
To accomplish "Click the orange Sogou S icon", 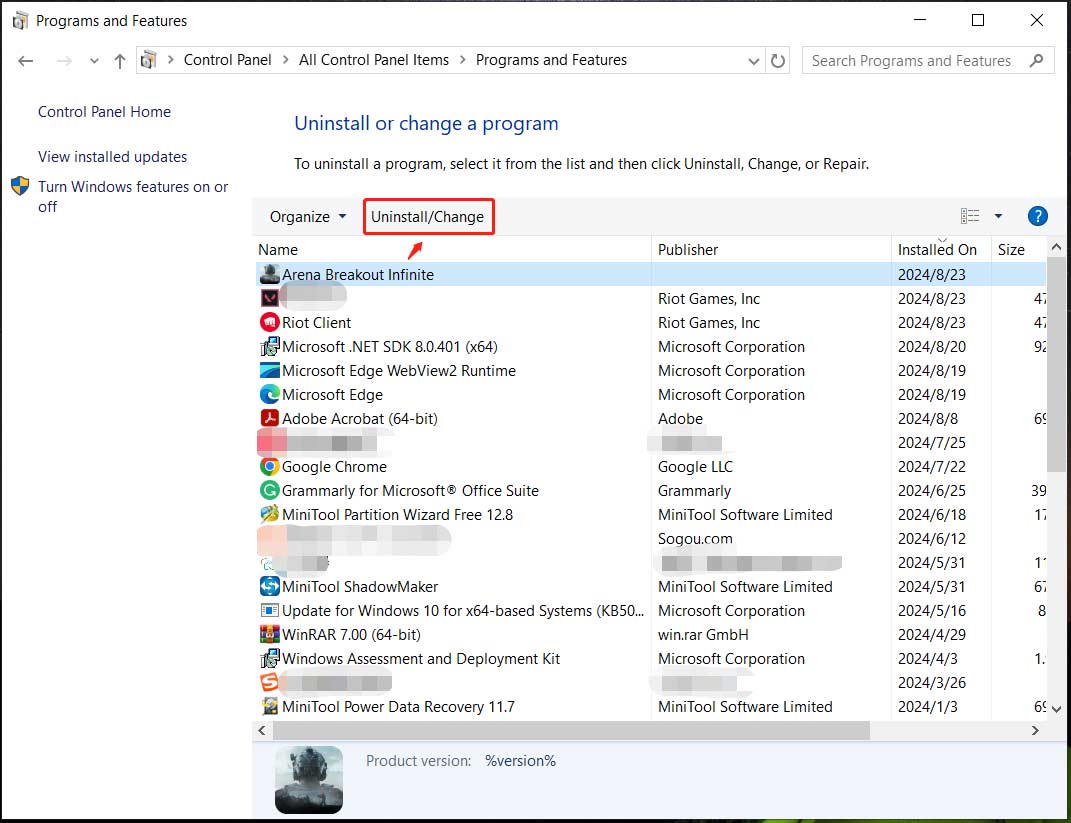I will [270, 682].
